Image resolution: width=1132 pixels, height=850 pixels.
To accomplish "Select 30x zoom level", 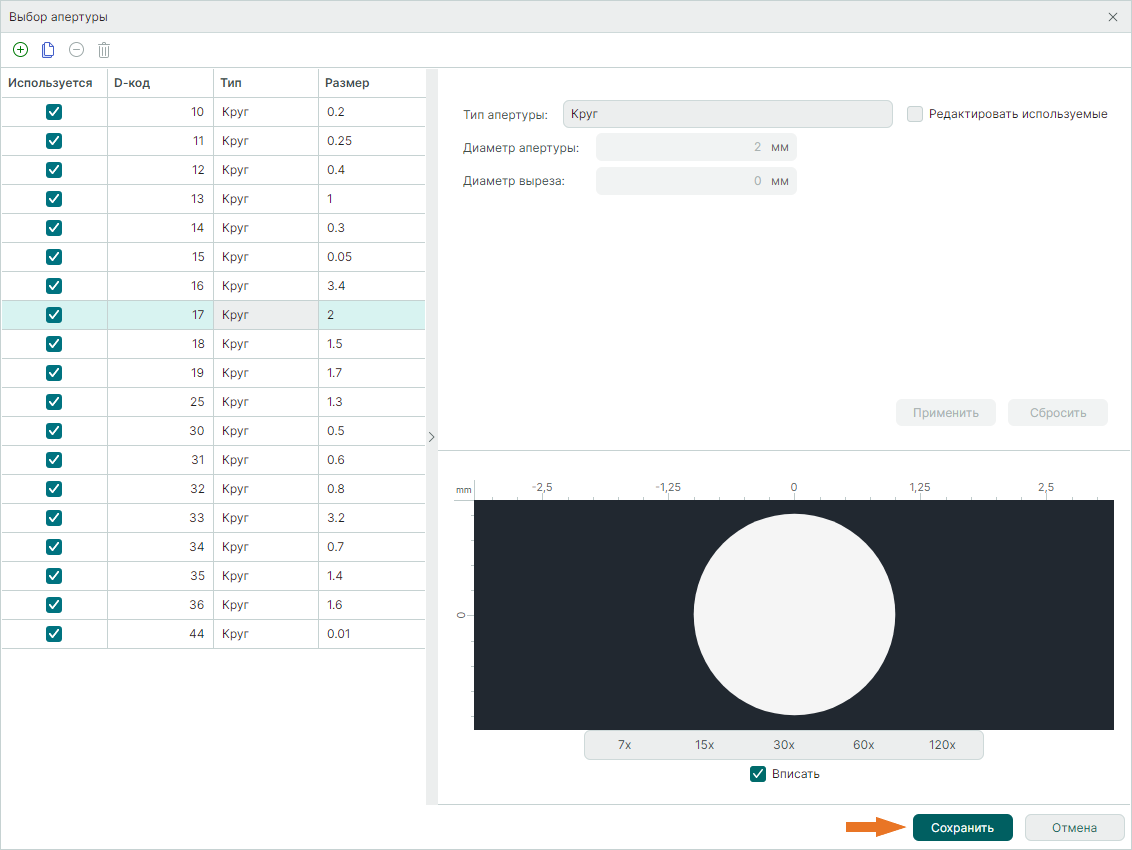I will tap(784, 745).
